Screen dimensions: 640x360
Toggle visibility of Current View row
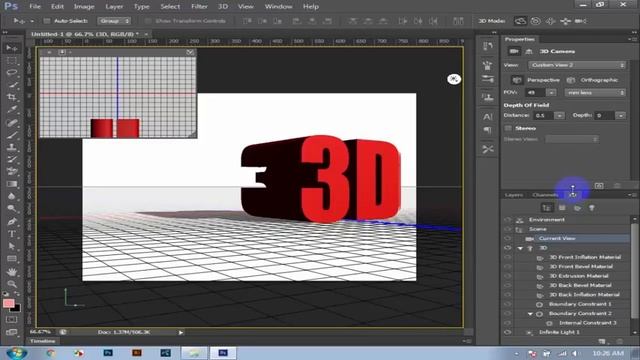click(x=507, y=238)
